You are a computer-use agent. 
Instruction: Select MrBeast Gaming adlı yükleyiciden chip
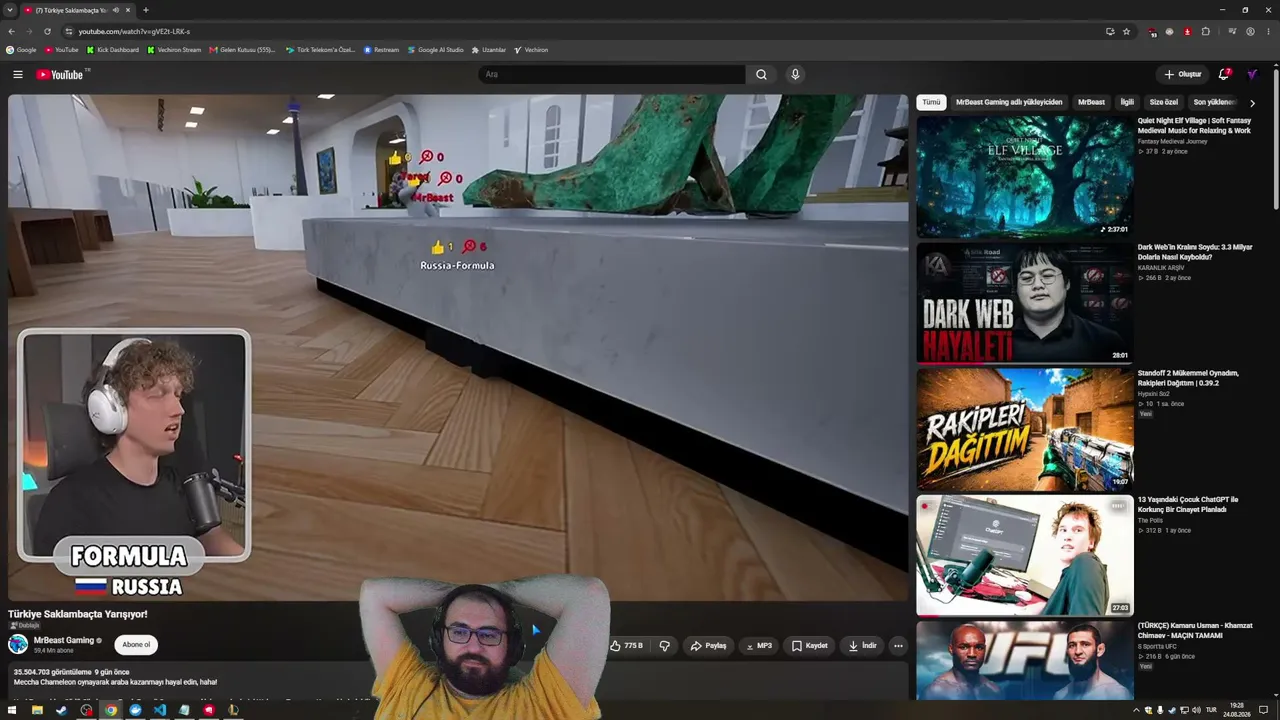(x=1009, y=102)
